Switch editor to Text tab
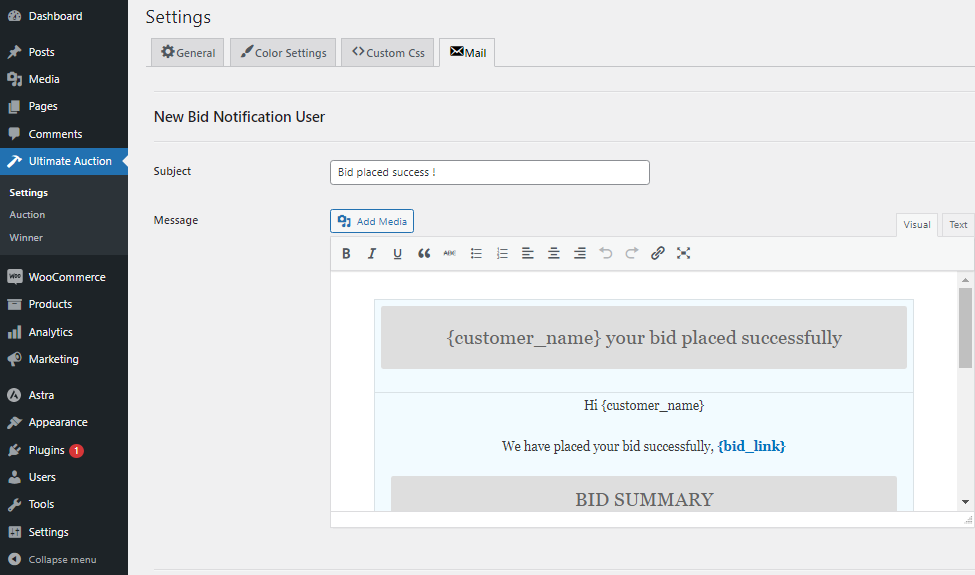Screen dimensions: 975x575 point(958,225)
